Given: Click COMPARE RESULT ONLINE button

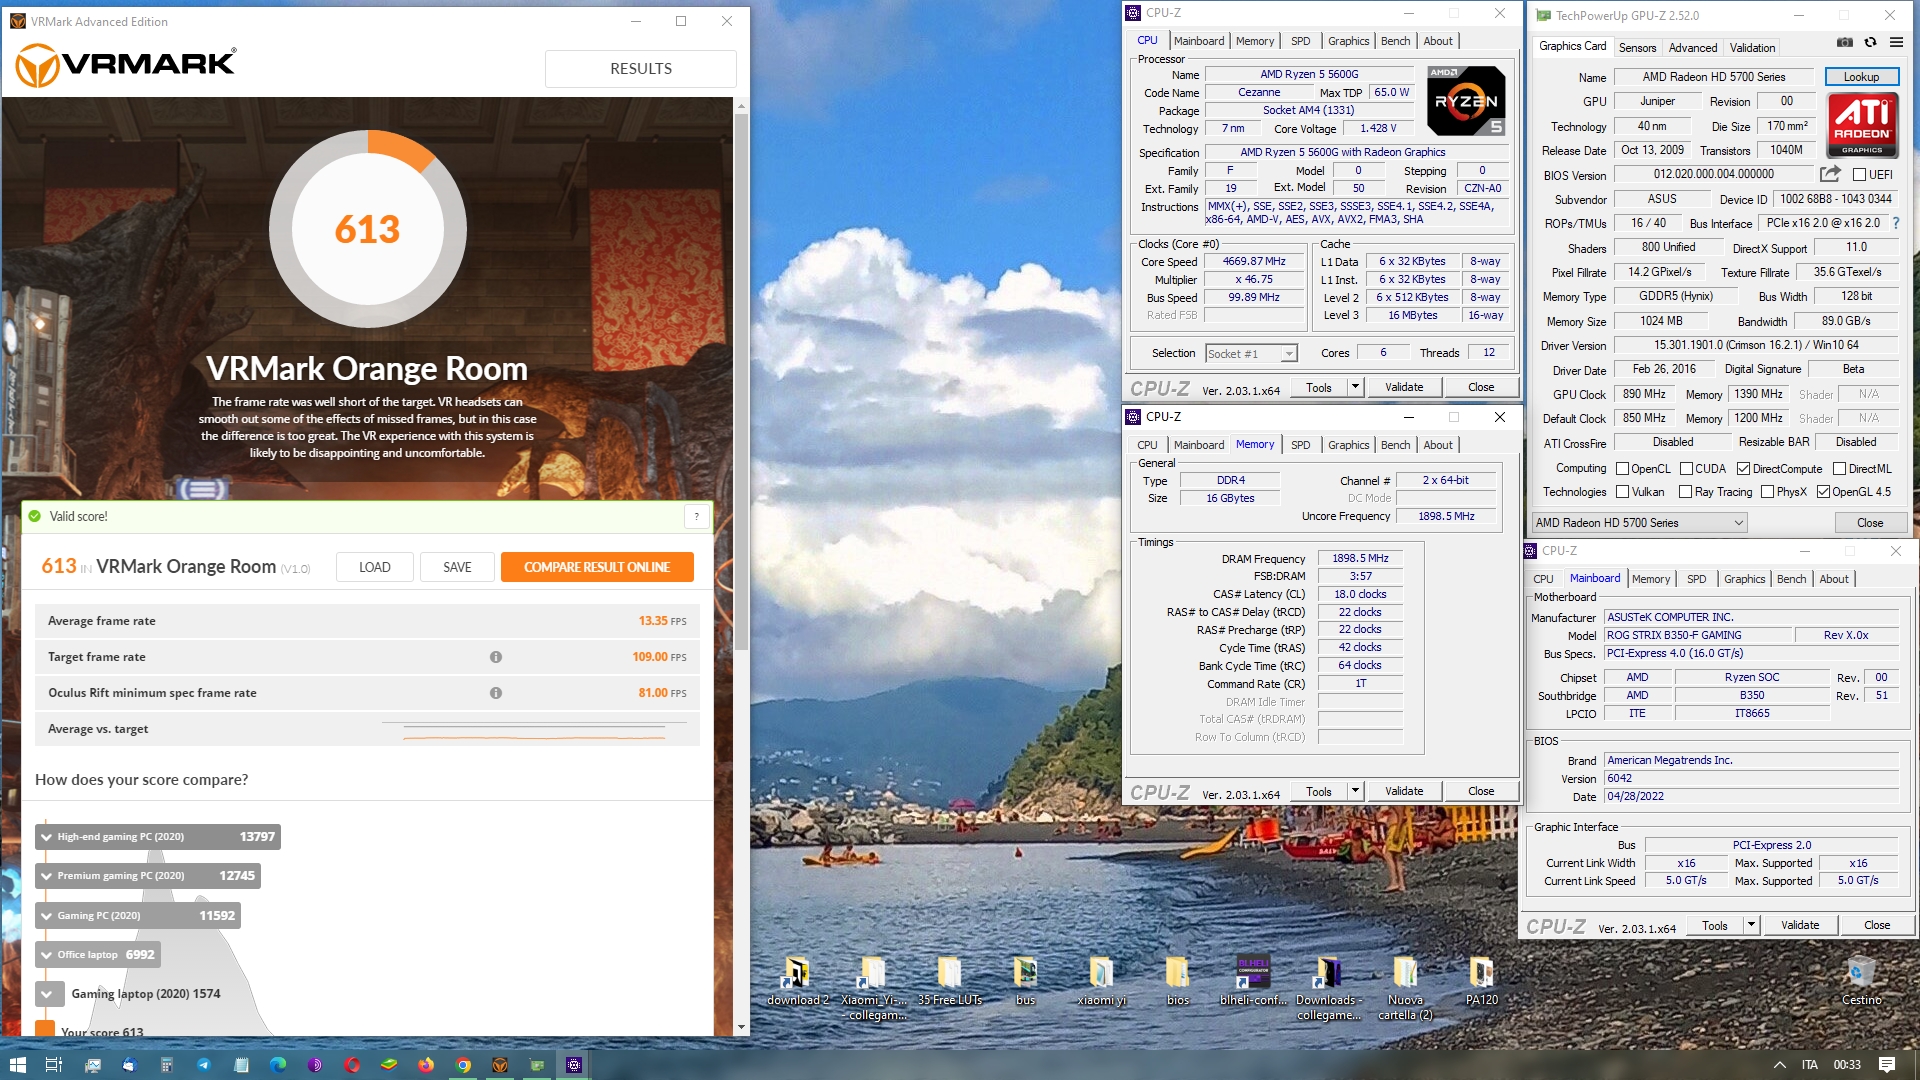Looking at the screenshot, I should (597, 567).
